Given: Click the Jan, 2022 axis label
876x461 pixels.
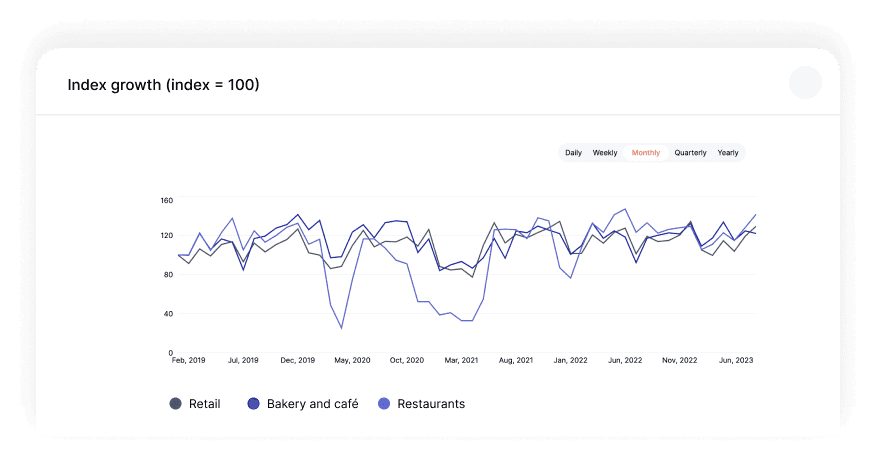Looking at the screenshot, I should click(x=570, y=360).
